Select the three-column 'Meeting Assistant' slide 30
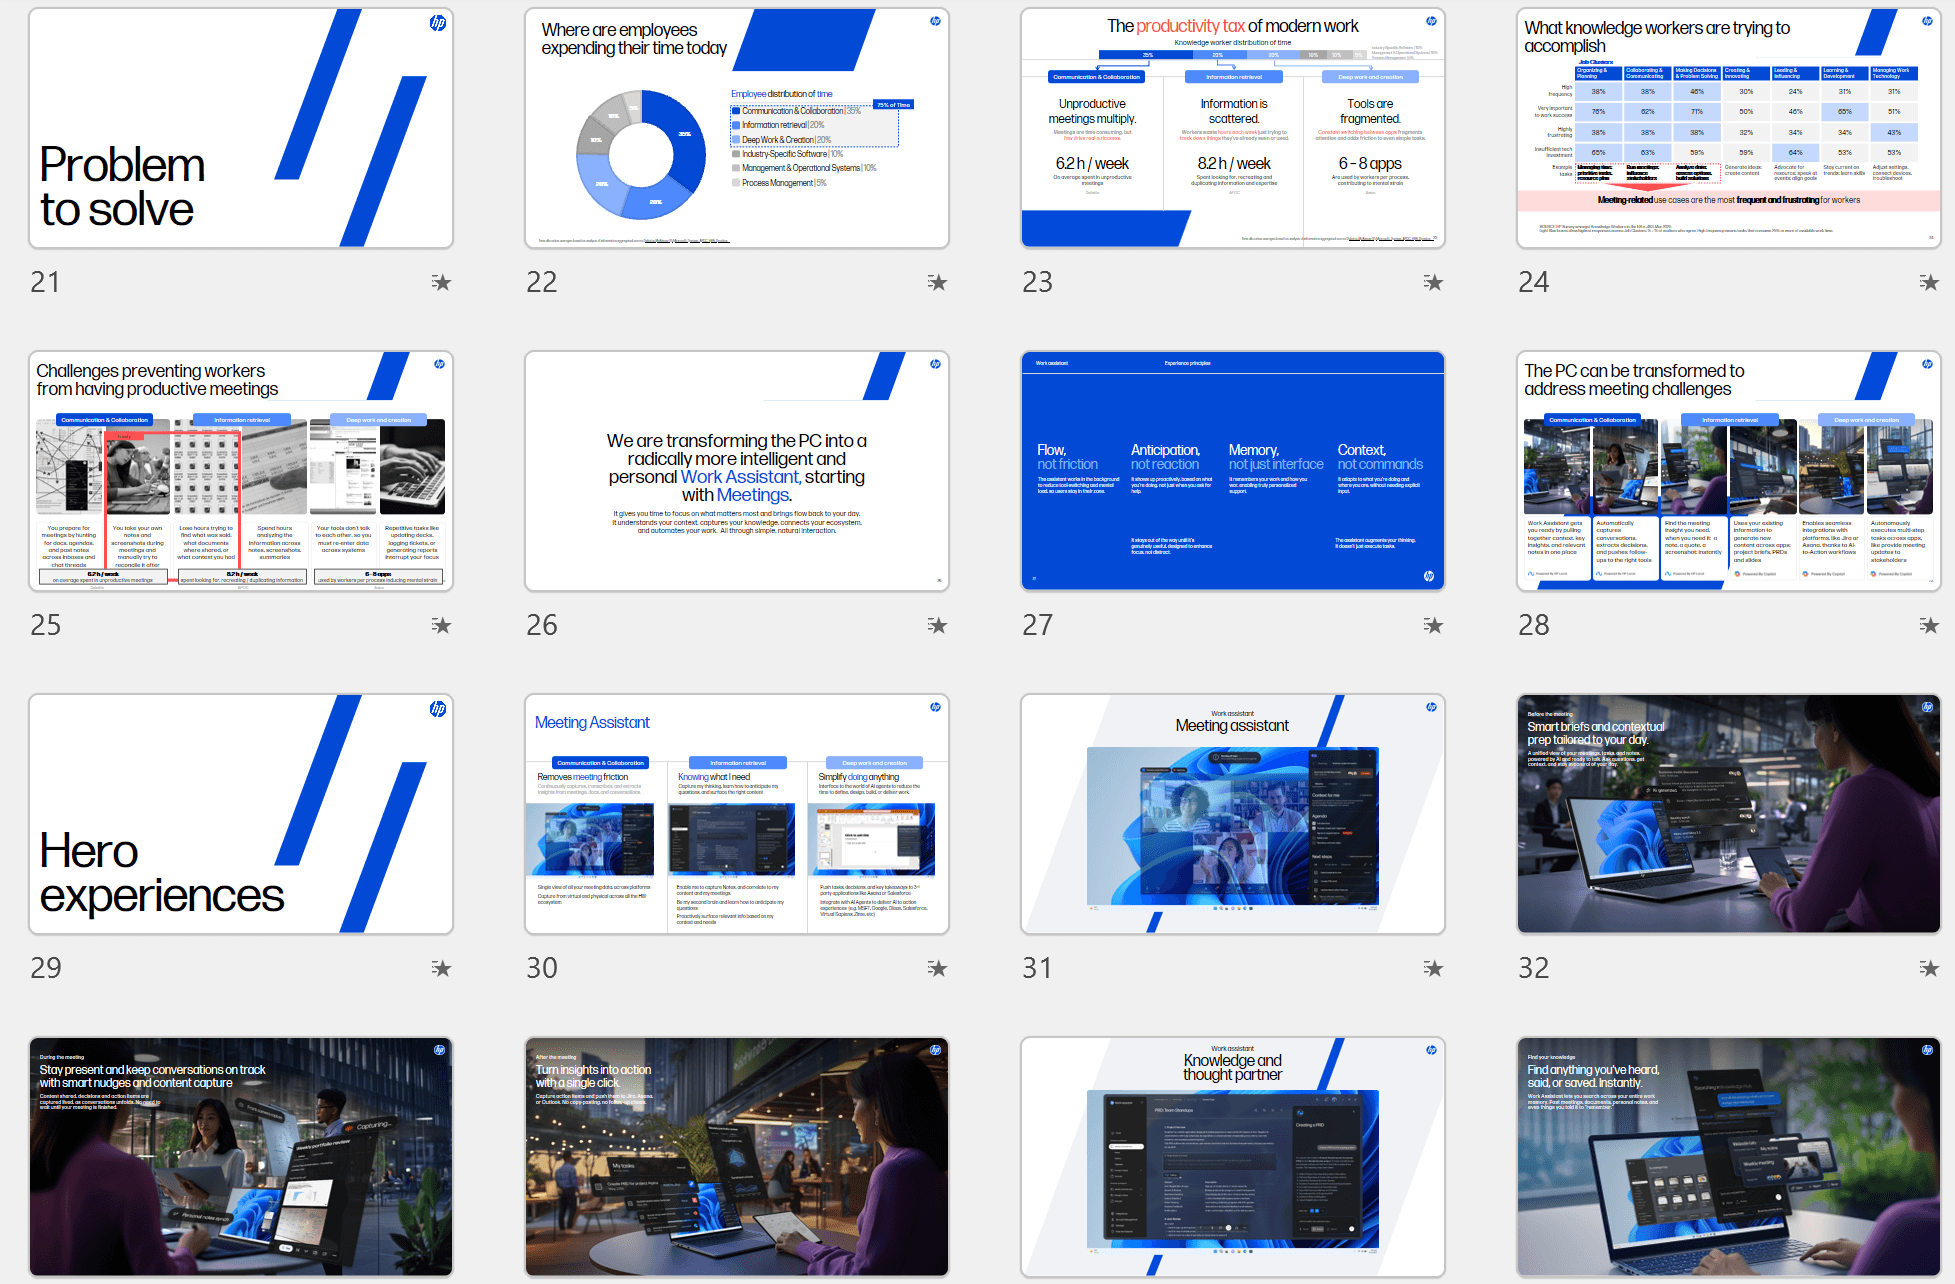The image size is (1955, 1284). point(737,814)
